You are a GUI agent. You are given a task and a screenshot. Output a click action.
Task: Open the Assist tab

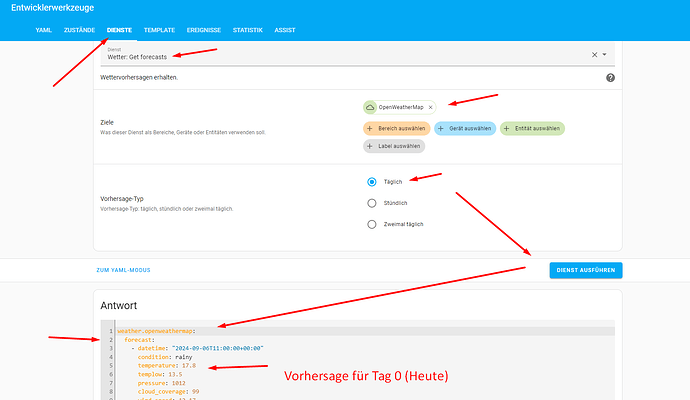[285, 31]
